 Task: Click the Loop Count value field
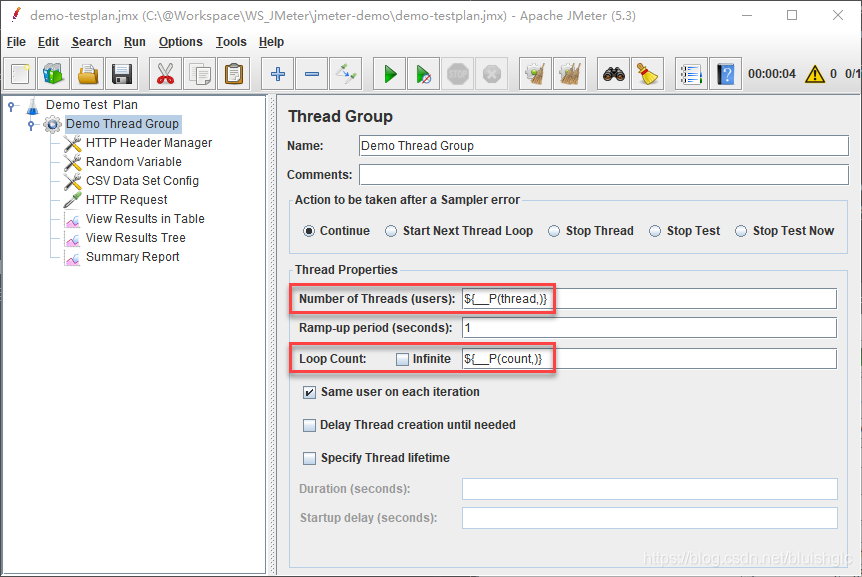coord(649,359)
